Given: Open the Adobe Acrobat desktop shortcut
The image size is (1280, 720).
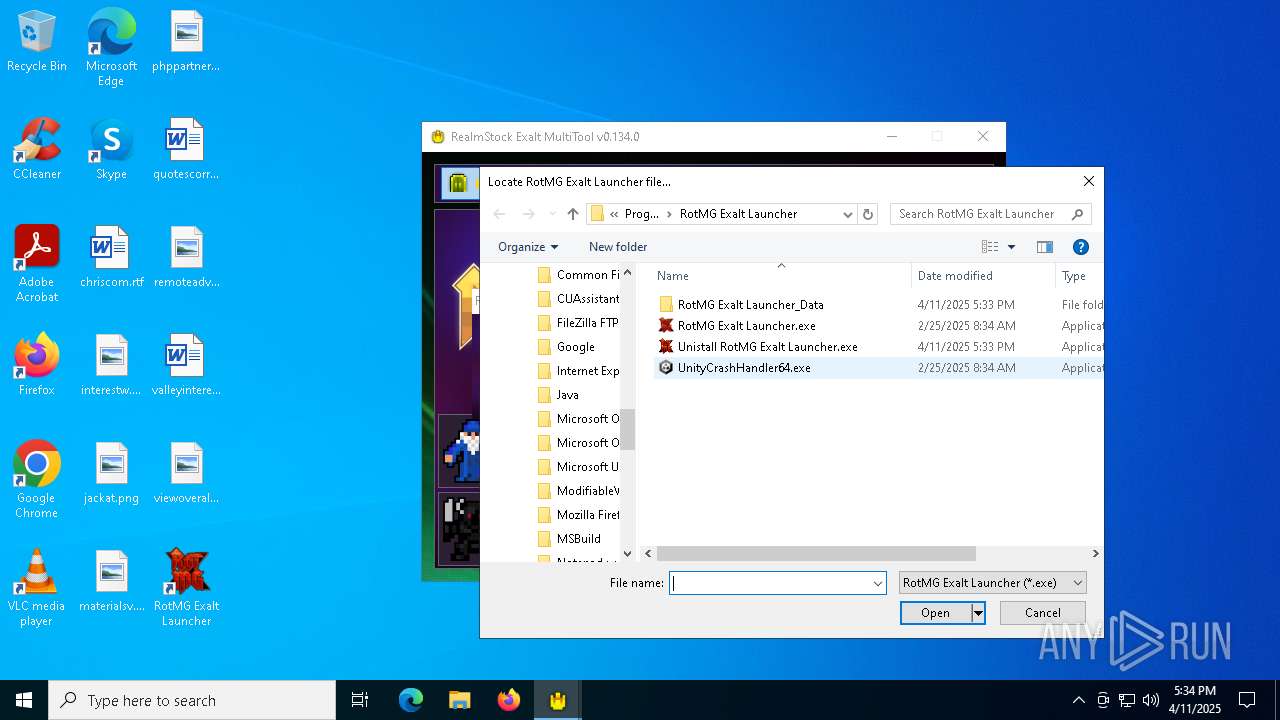Looking at the screenshot, I should point(37,264).
